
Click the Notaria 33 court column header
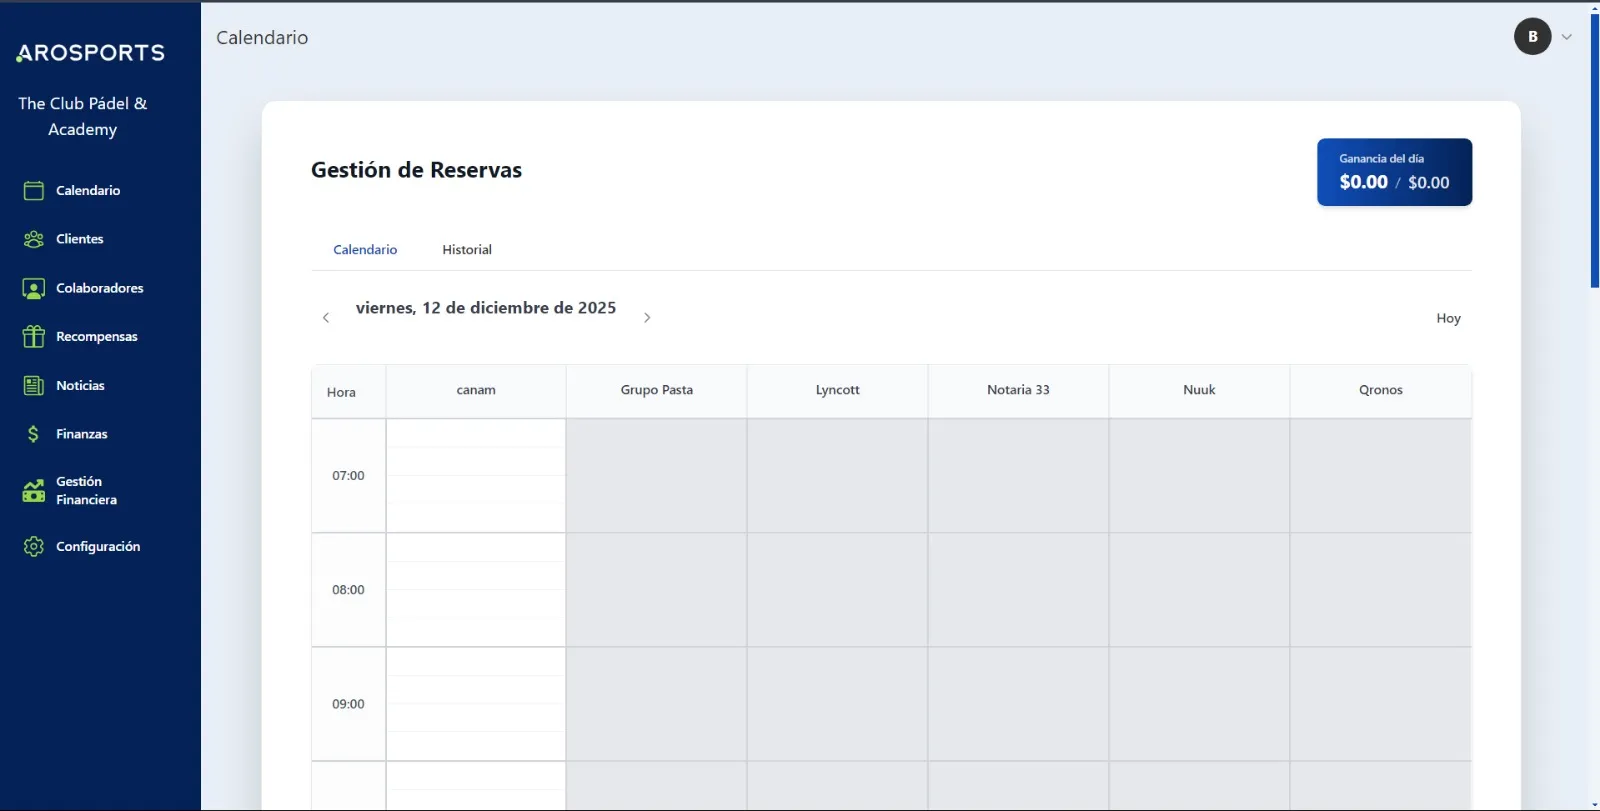(1018, 390)
